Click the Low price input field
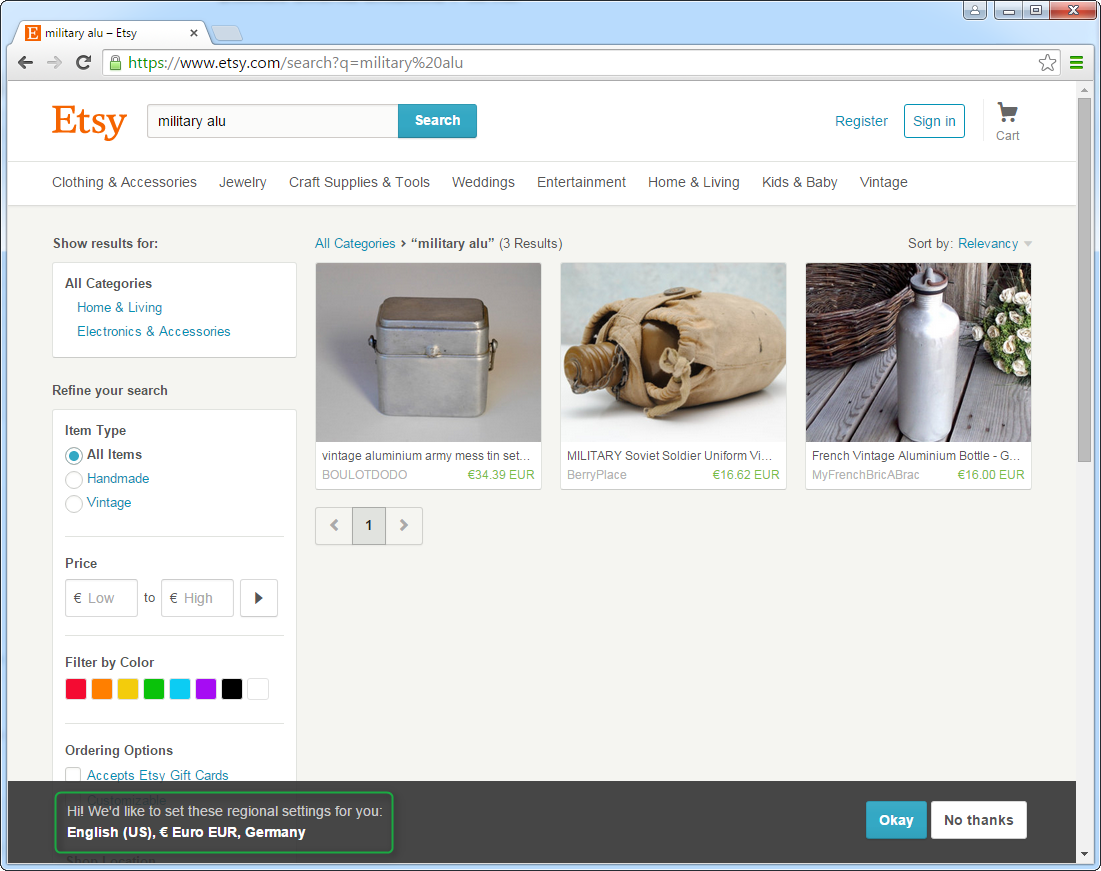Viewport: 1101px width, 871px height. (101, 598)
